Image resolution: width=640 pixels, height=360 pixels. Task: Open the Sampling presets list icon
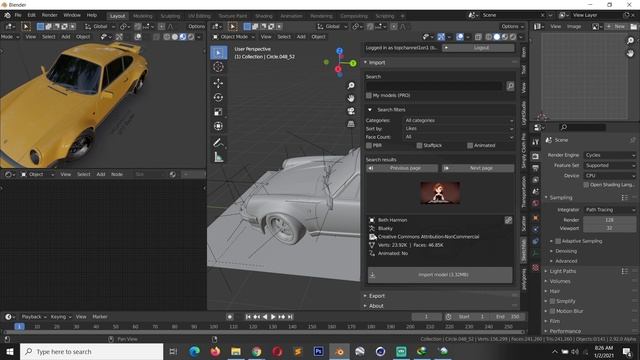pyautogui.click(x=624, y=198)
